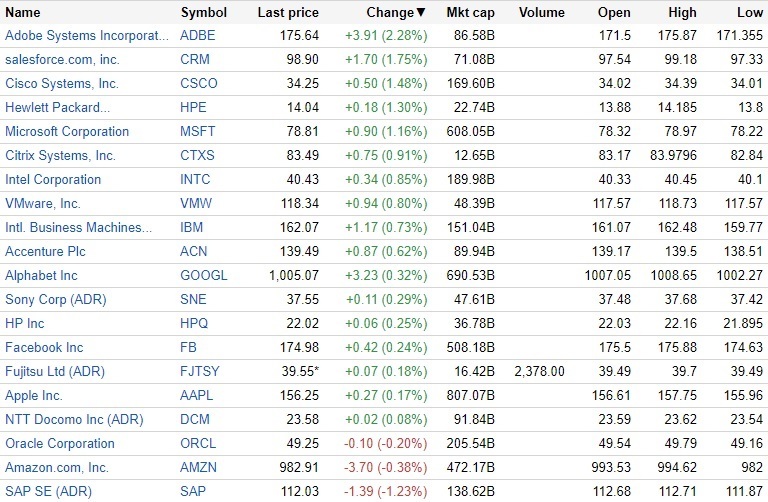Open the Apple Inc. company link

click(x=33, y=395)
